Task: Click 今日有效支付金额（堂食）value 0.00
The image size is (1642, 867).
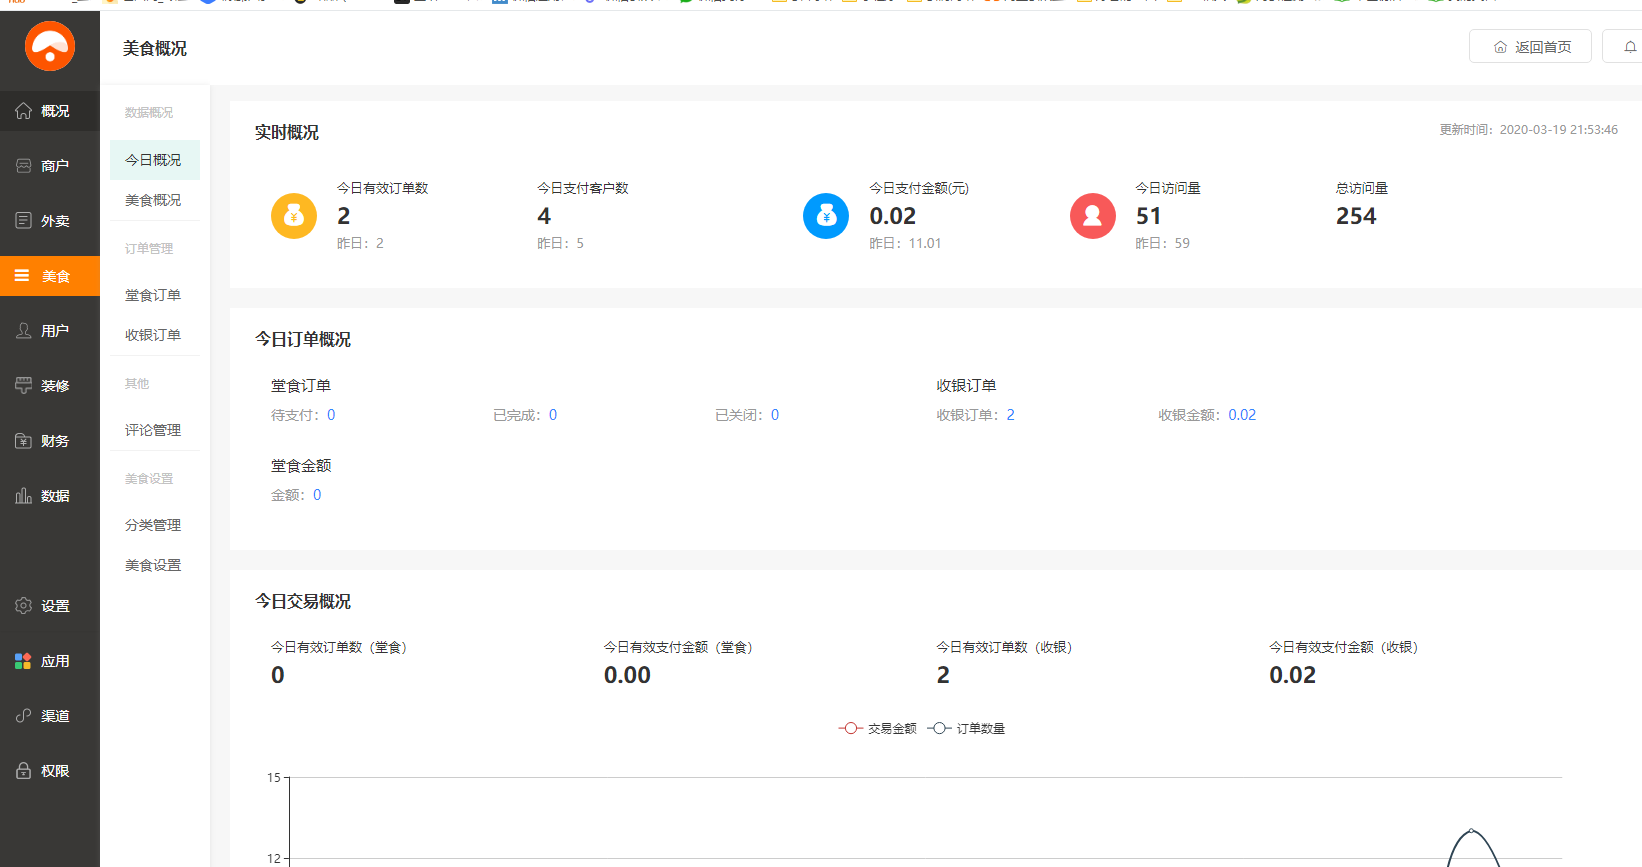Action: [627, 675]
